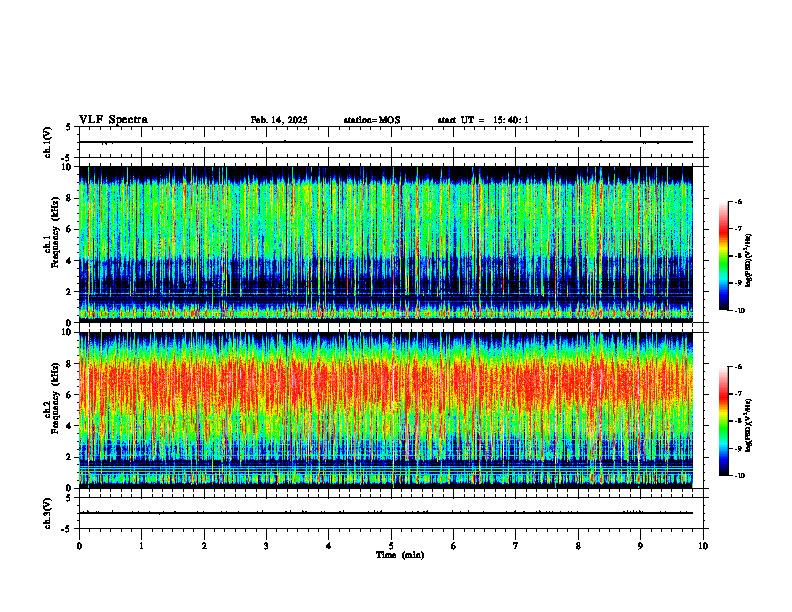Click the "-10" label on ch.2 color bar
The width and height of the screenshot is (792, 612).
coord(739,476)
